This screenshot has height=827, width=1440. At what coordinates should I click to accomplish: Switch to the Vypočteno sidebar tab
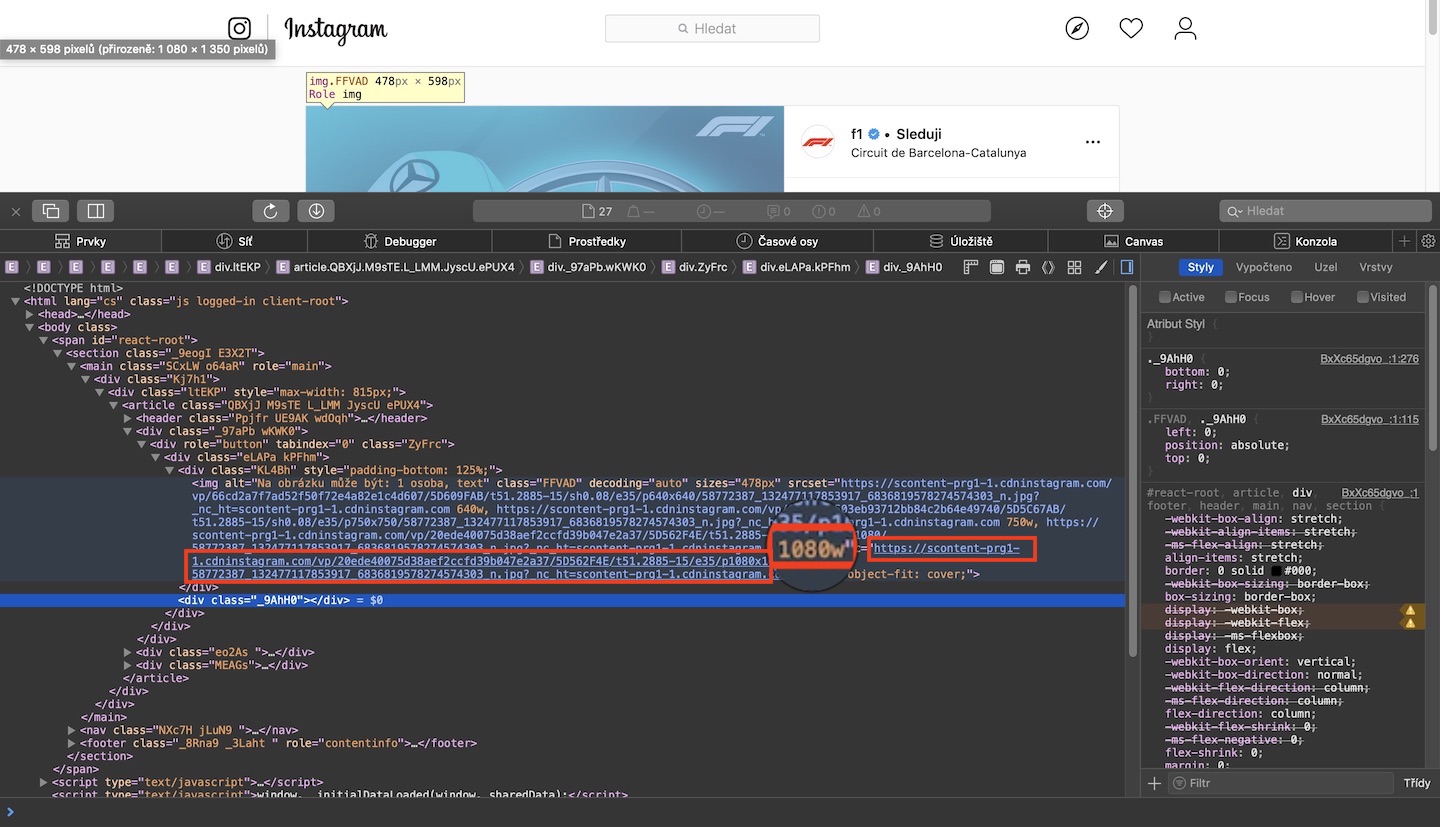coord(1264,267)
